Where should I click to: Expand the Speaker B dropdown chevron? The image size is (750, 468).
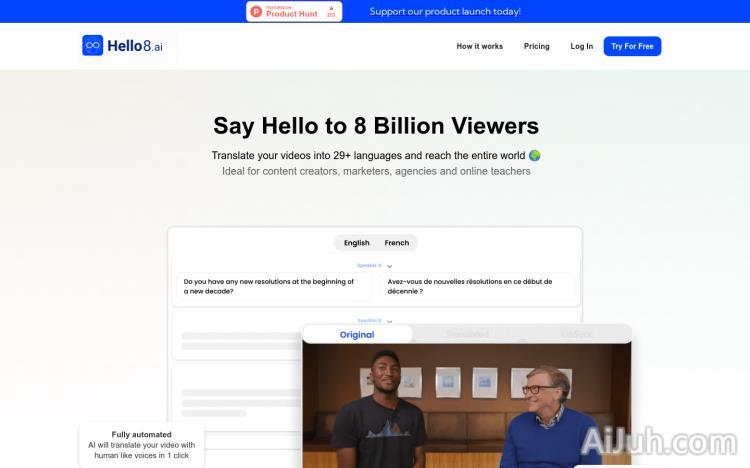click(x=389, y=321)
